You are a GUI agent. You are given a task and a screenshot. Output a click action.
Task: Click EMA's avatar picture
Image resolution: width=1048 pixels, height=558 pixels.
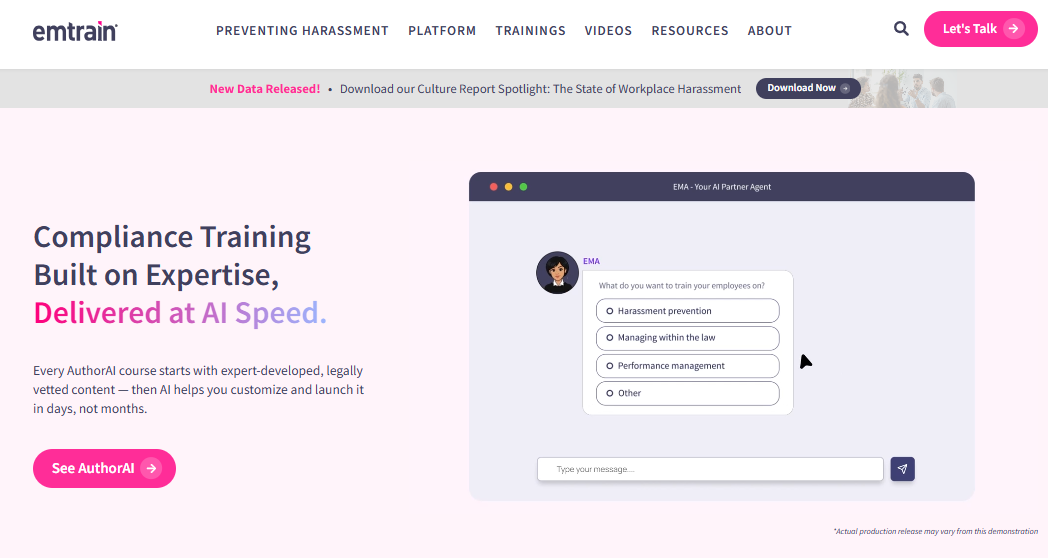pyautogui.click(x=557, y=273)
